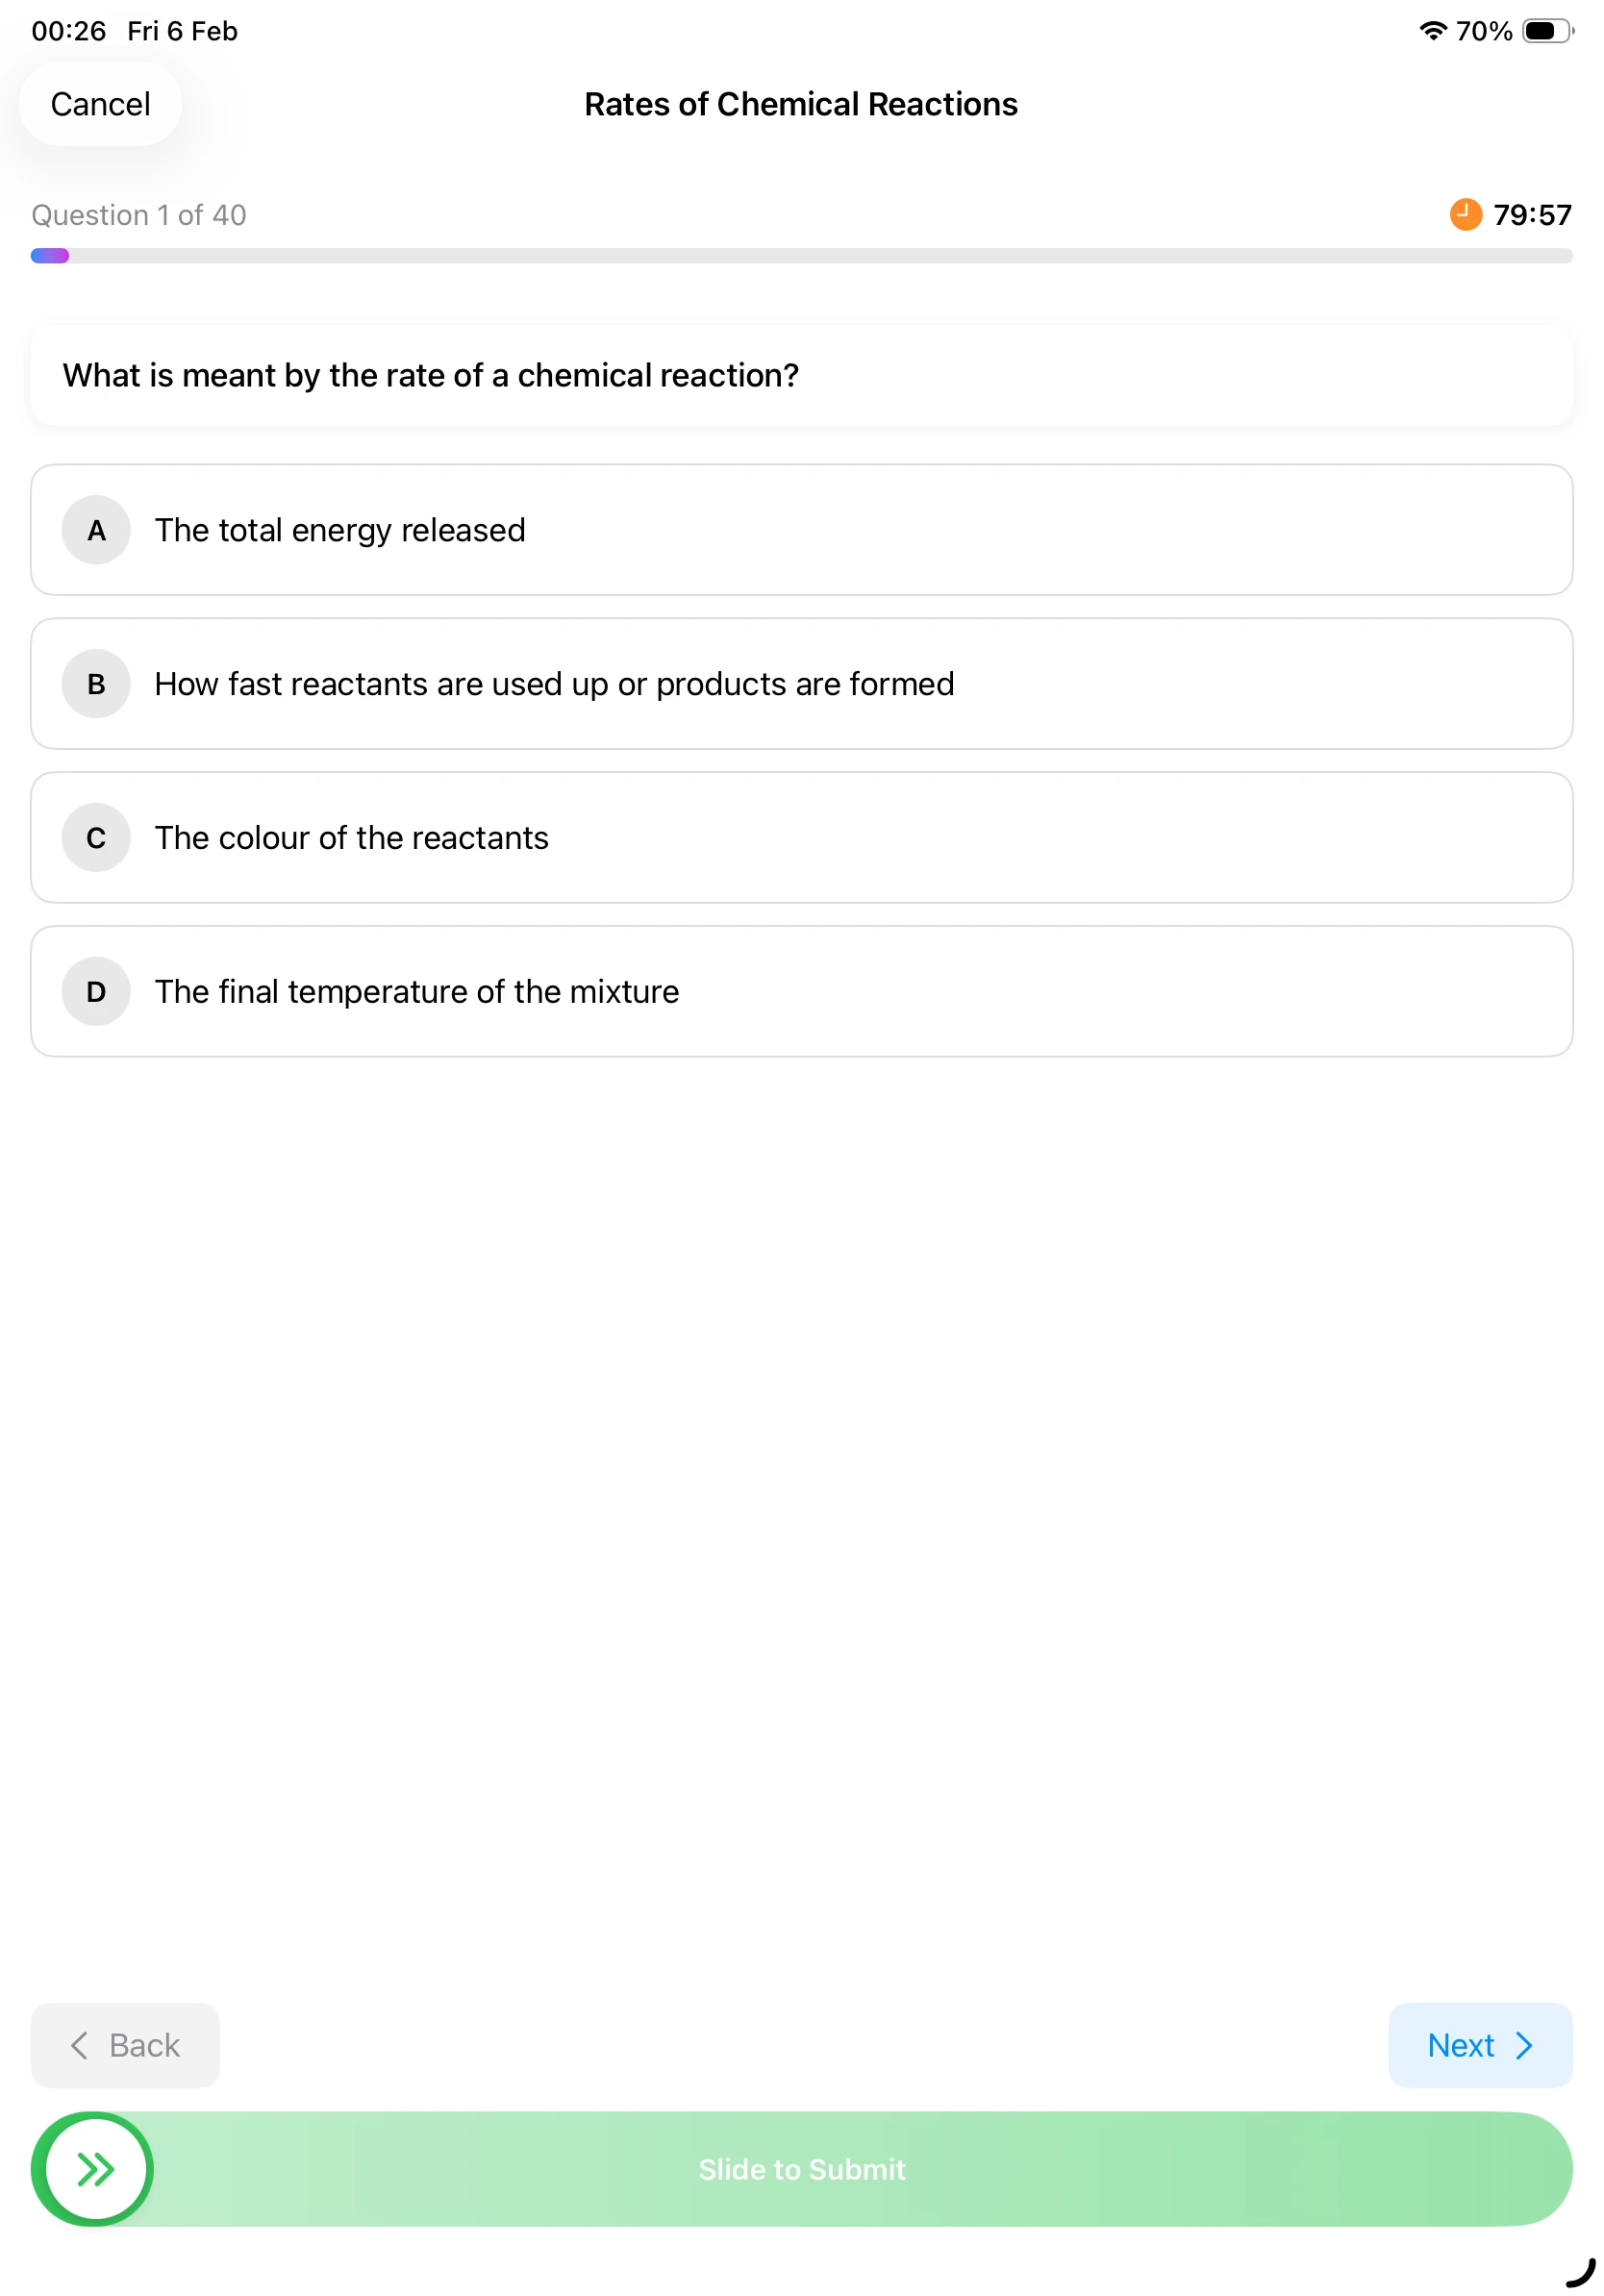Viewport: 1604px width, 2296px height.
Task: Expand the Next navigation control
Action: [1480, 2046]
